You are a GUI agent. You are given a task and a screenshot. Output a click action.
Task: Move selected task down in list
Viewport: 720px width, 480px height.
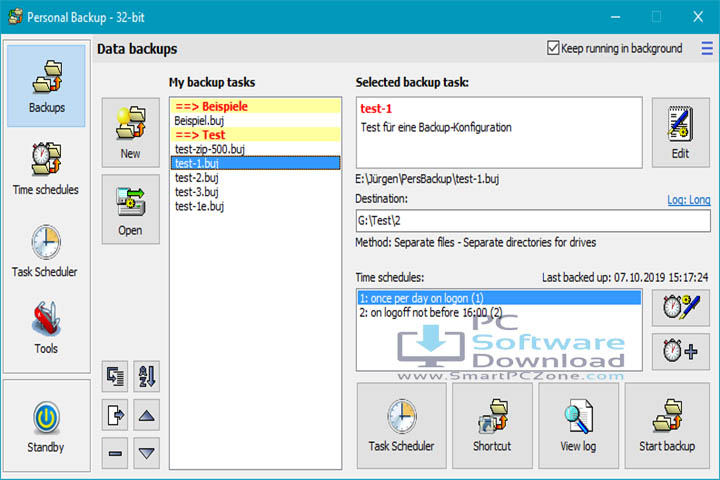tap(146, 453)
